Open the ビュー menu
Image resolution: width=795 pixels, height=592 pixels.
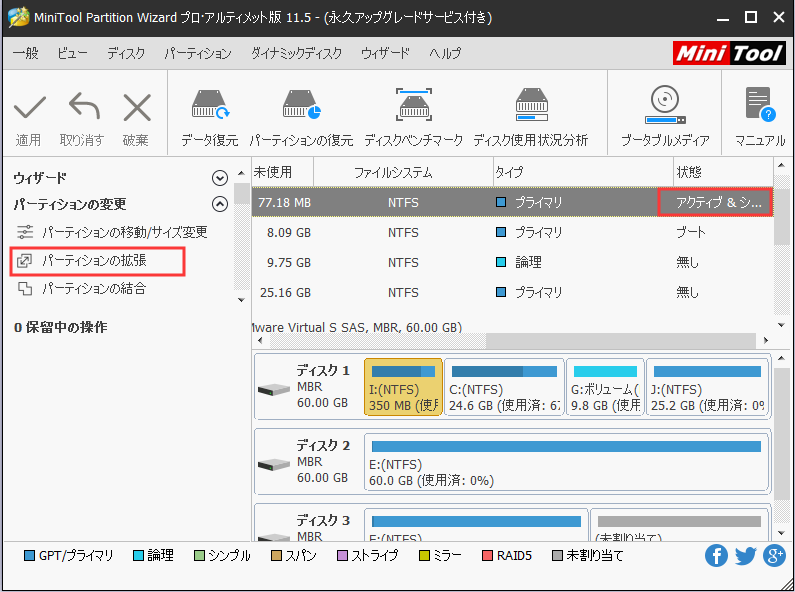pyautogui.click(x=72, y=53)
